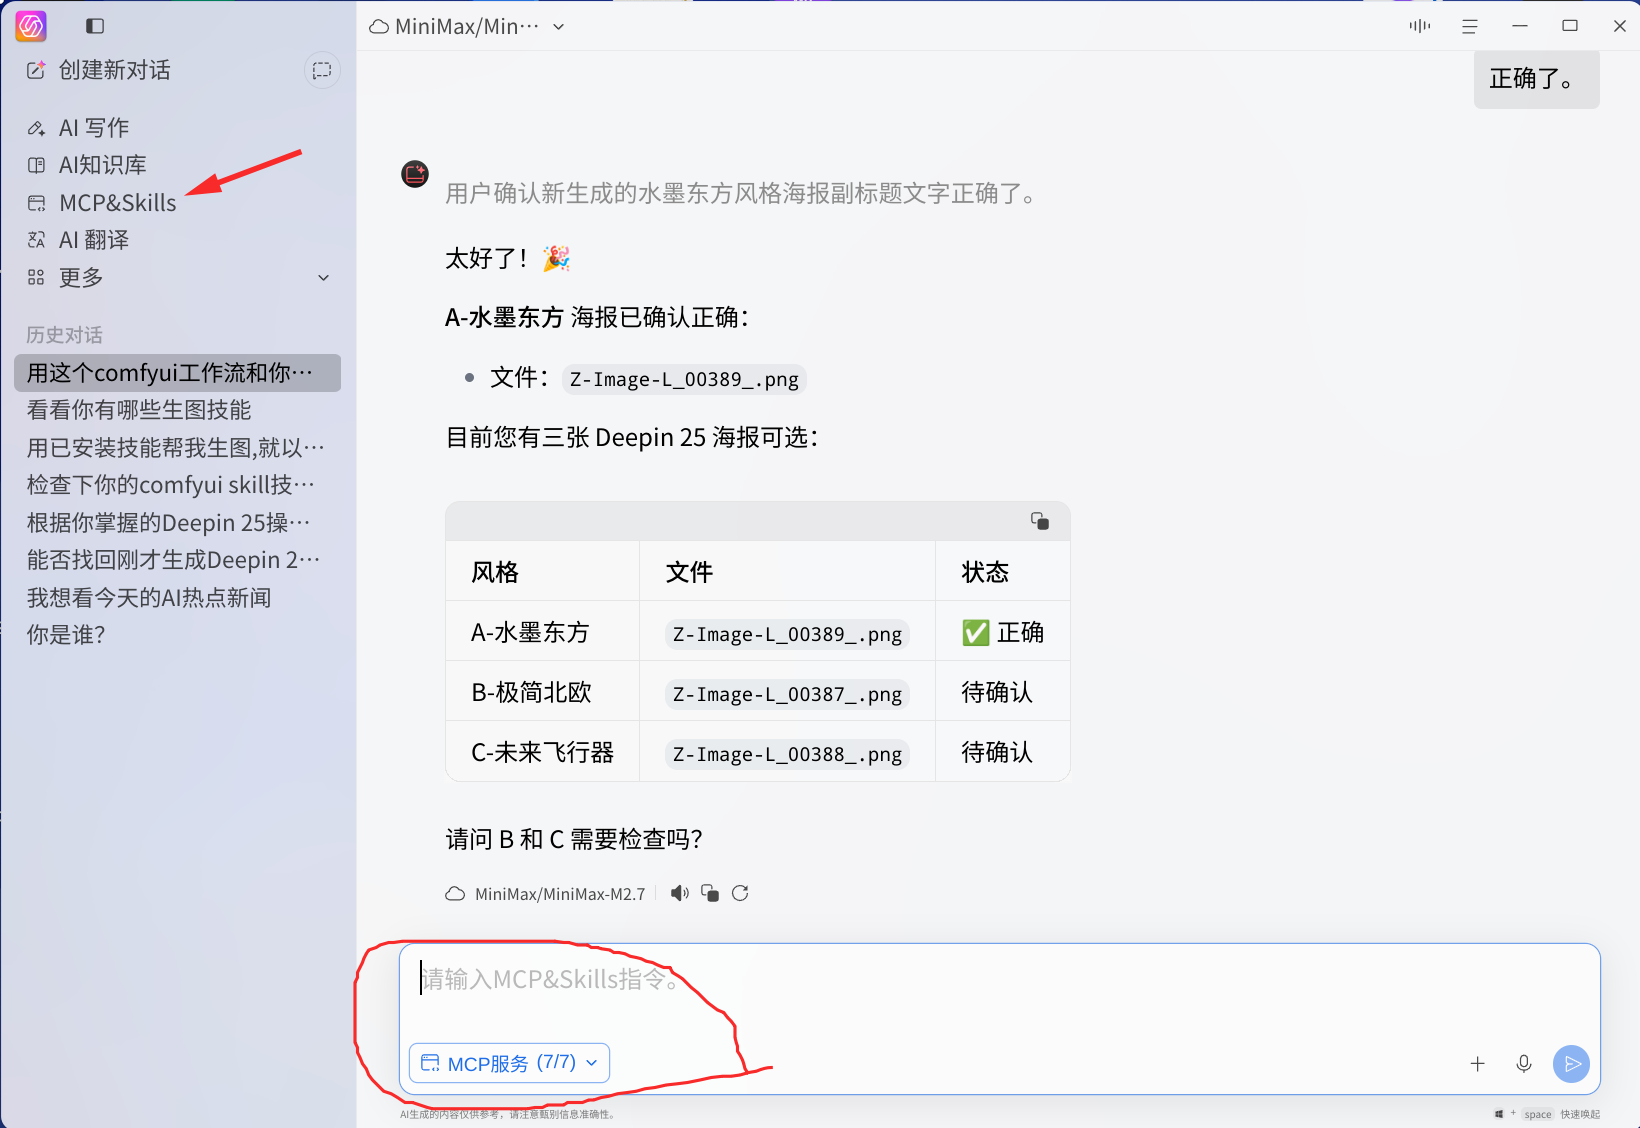Click the ✅ 正确 status cell
Viewport: 1640px width, 1128px height.
click(1003, 632)
